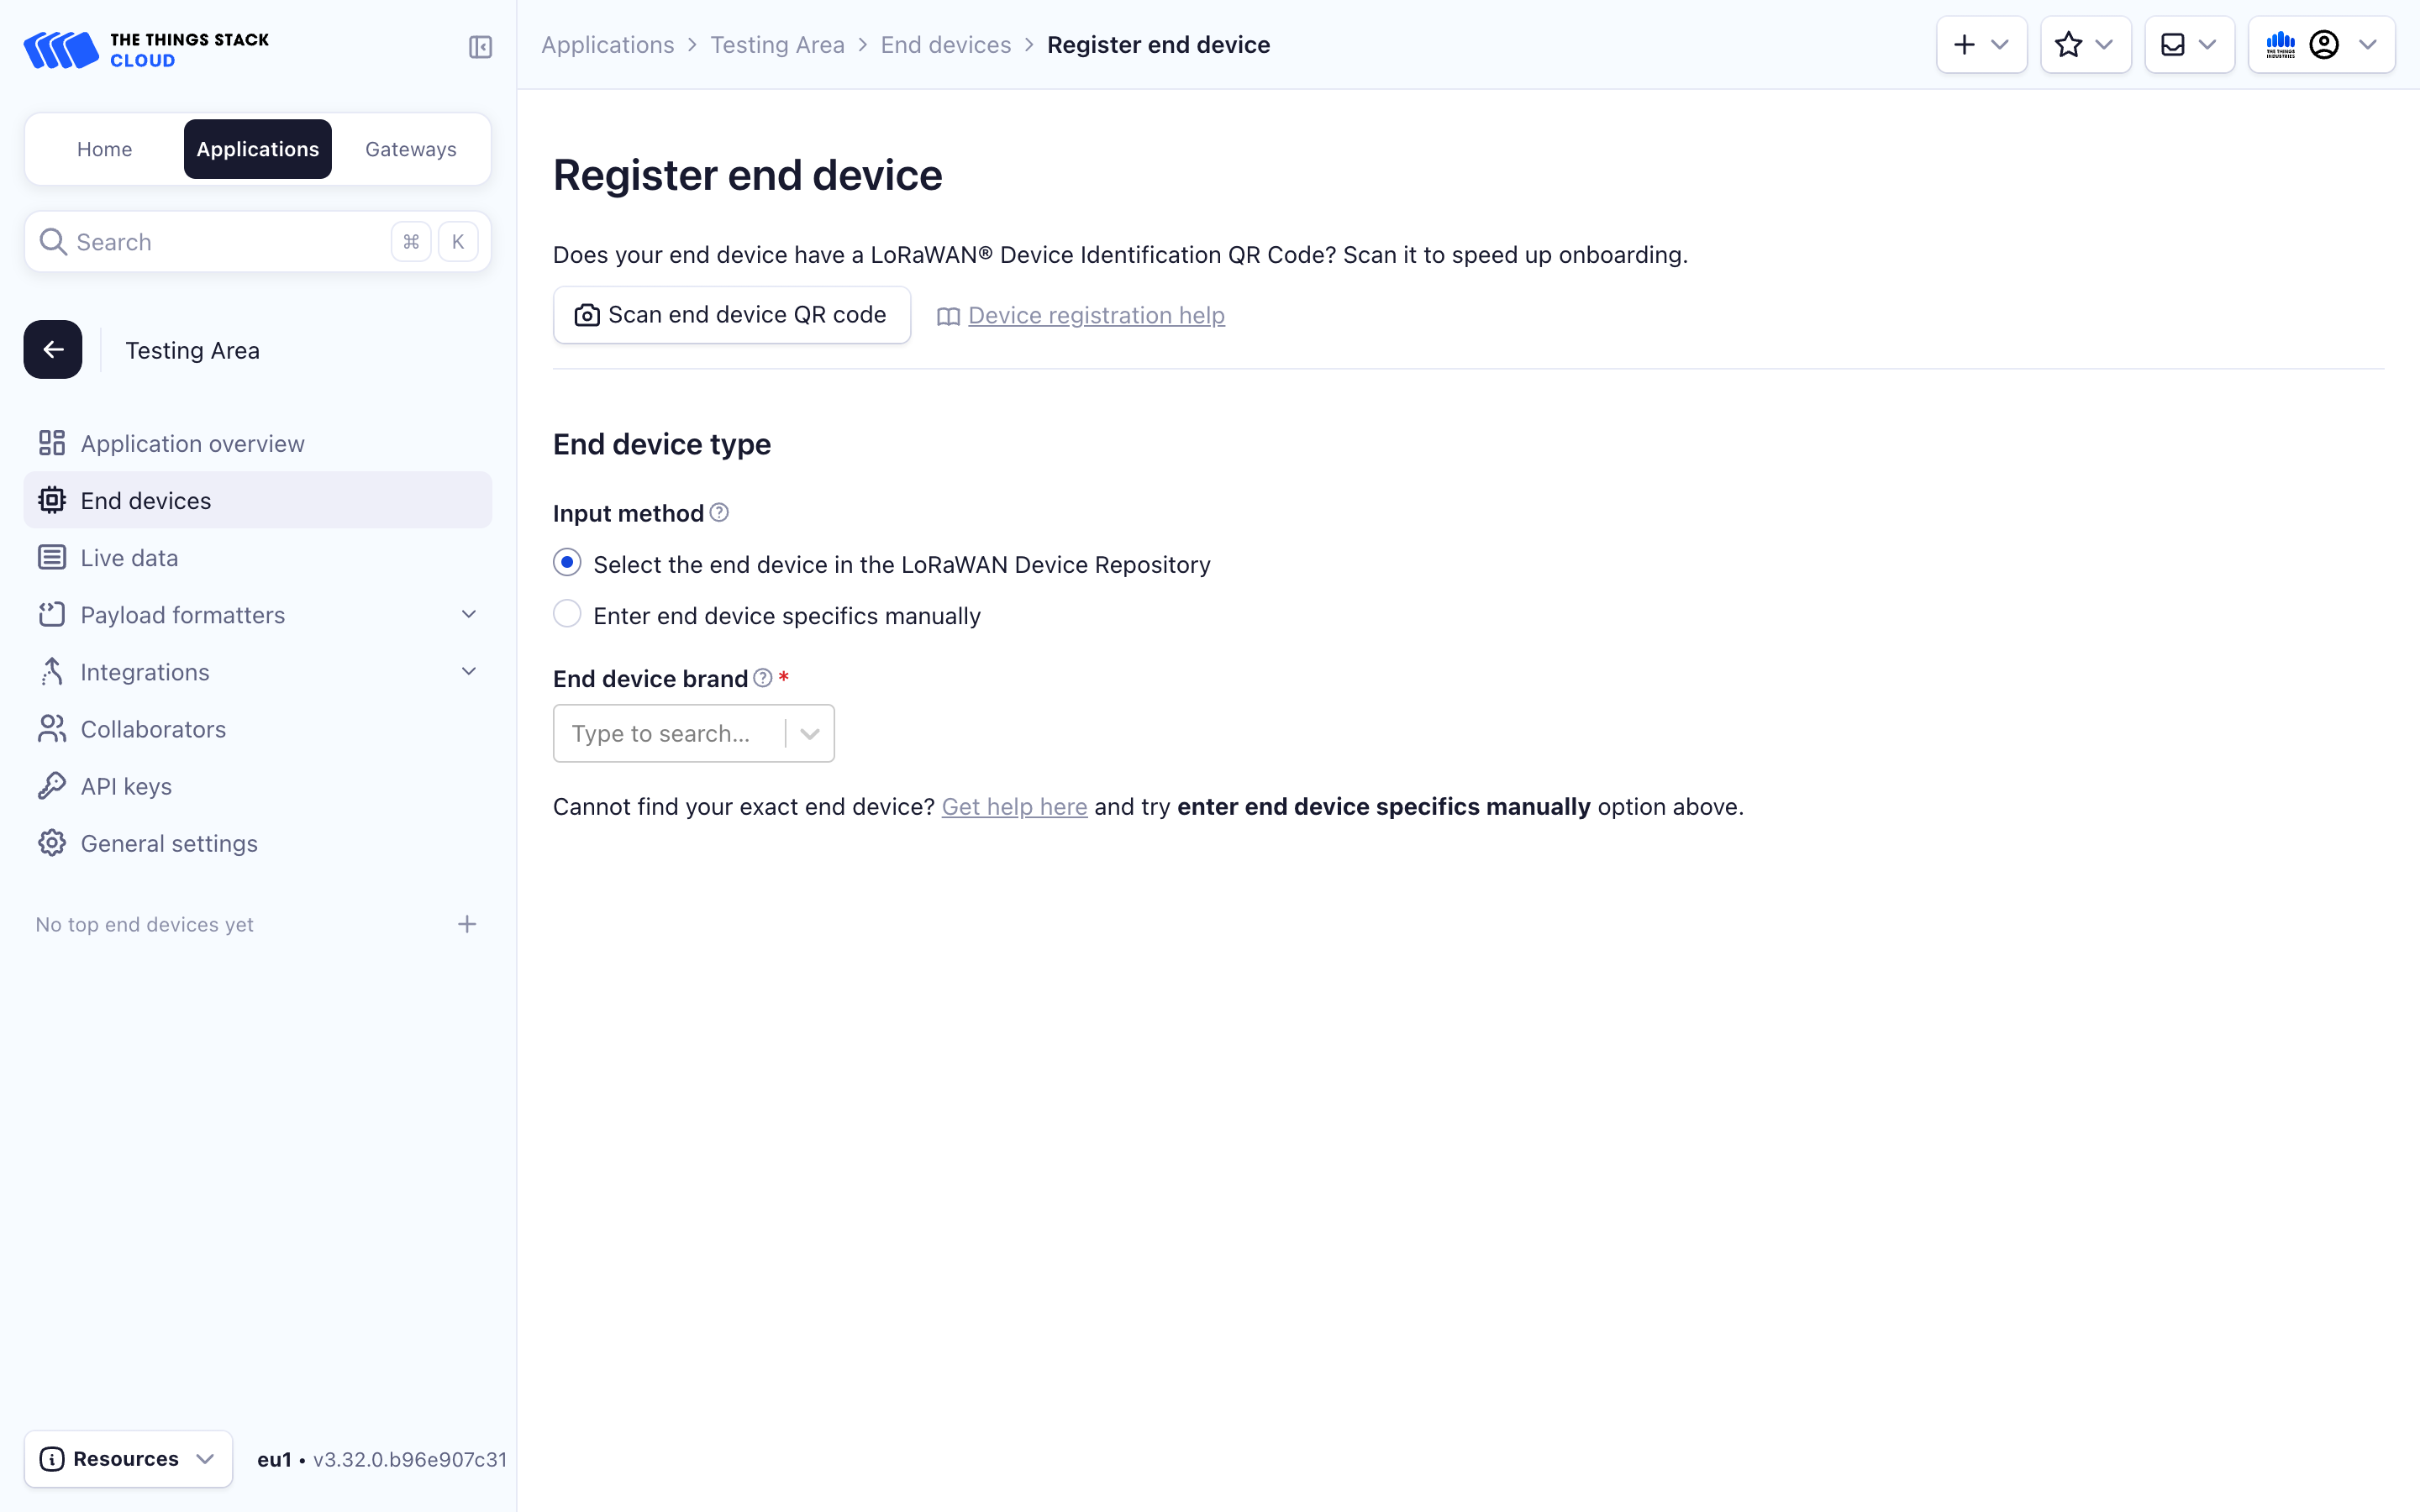Screen dimensions: 2420x1512
Task: Click the Integrations sidebar icon
Action: (x=52, y=670)
